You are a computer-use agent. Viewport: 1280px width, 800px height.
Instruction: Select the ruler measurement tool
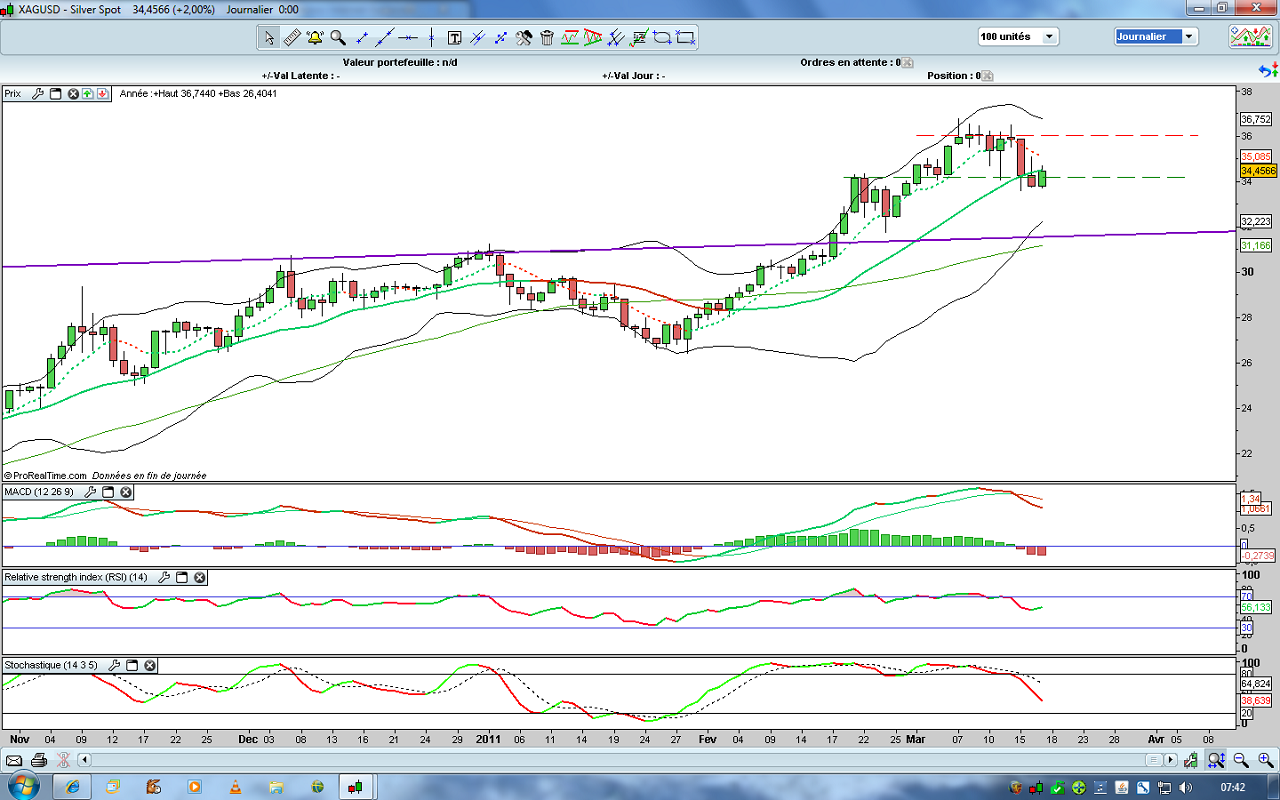tap(292, 38)
